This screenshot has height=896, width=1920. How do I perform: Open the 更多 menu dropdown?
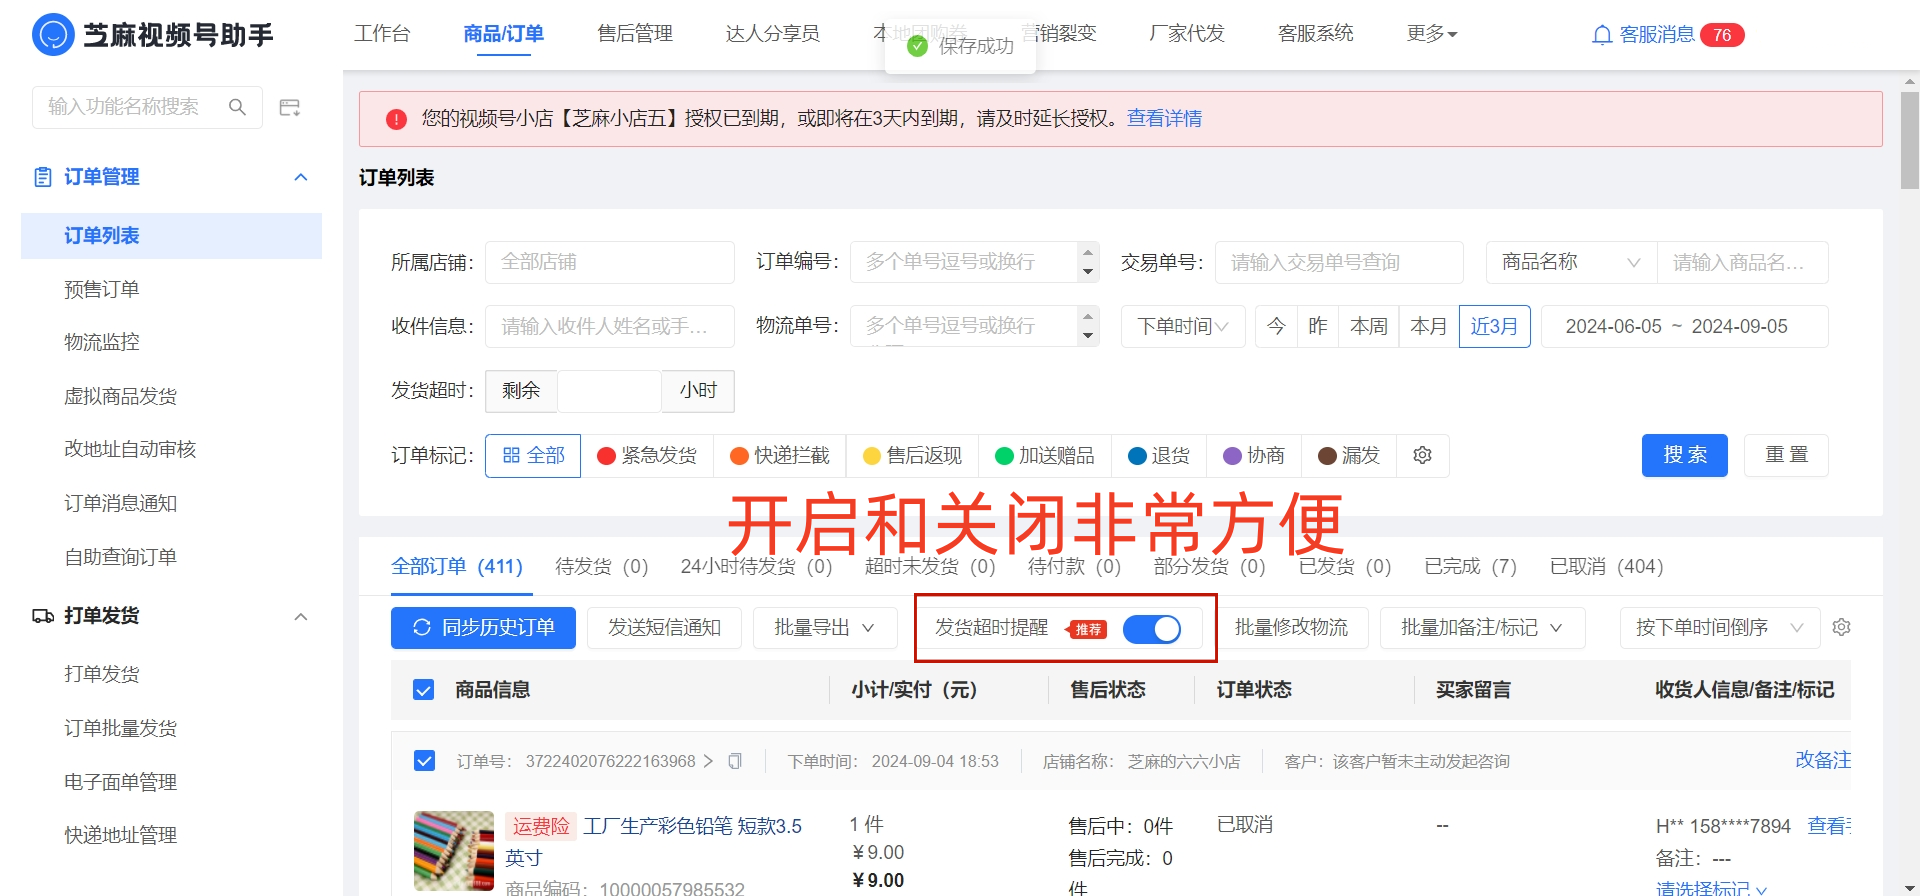coord(1432,34)
